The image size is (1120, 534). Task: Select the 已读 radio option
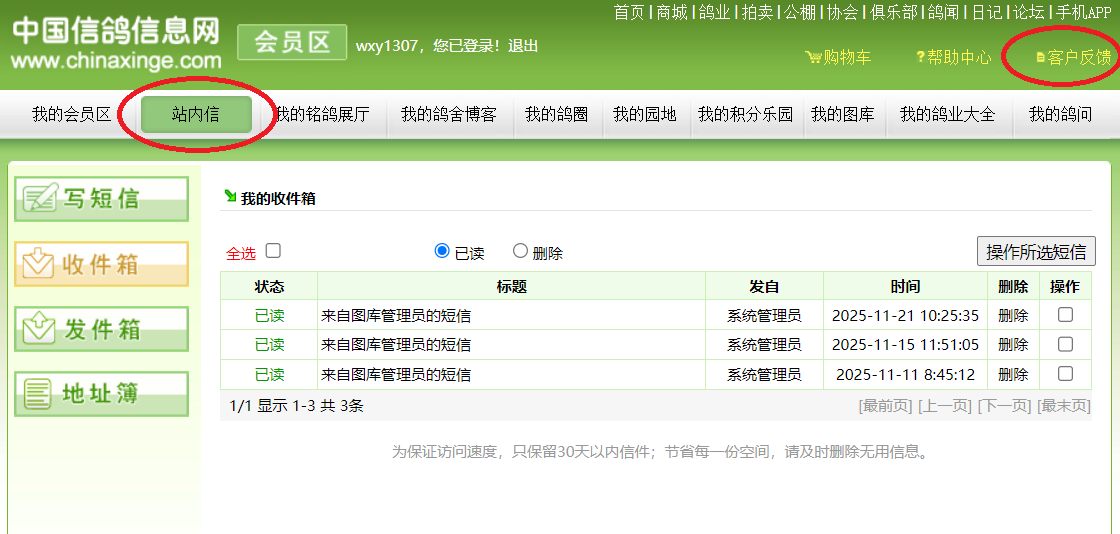coord(442,252)
